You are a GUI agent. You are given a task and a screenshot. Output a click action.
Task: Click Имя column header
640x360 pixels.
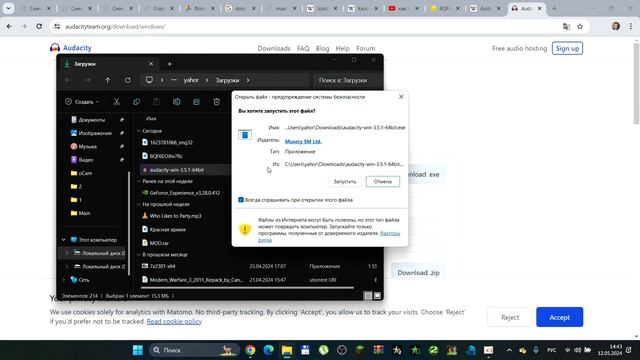(151, 119)
